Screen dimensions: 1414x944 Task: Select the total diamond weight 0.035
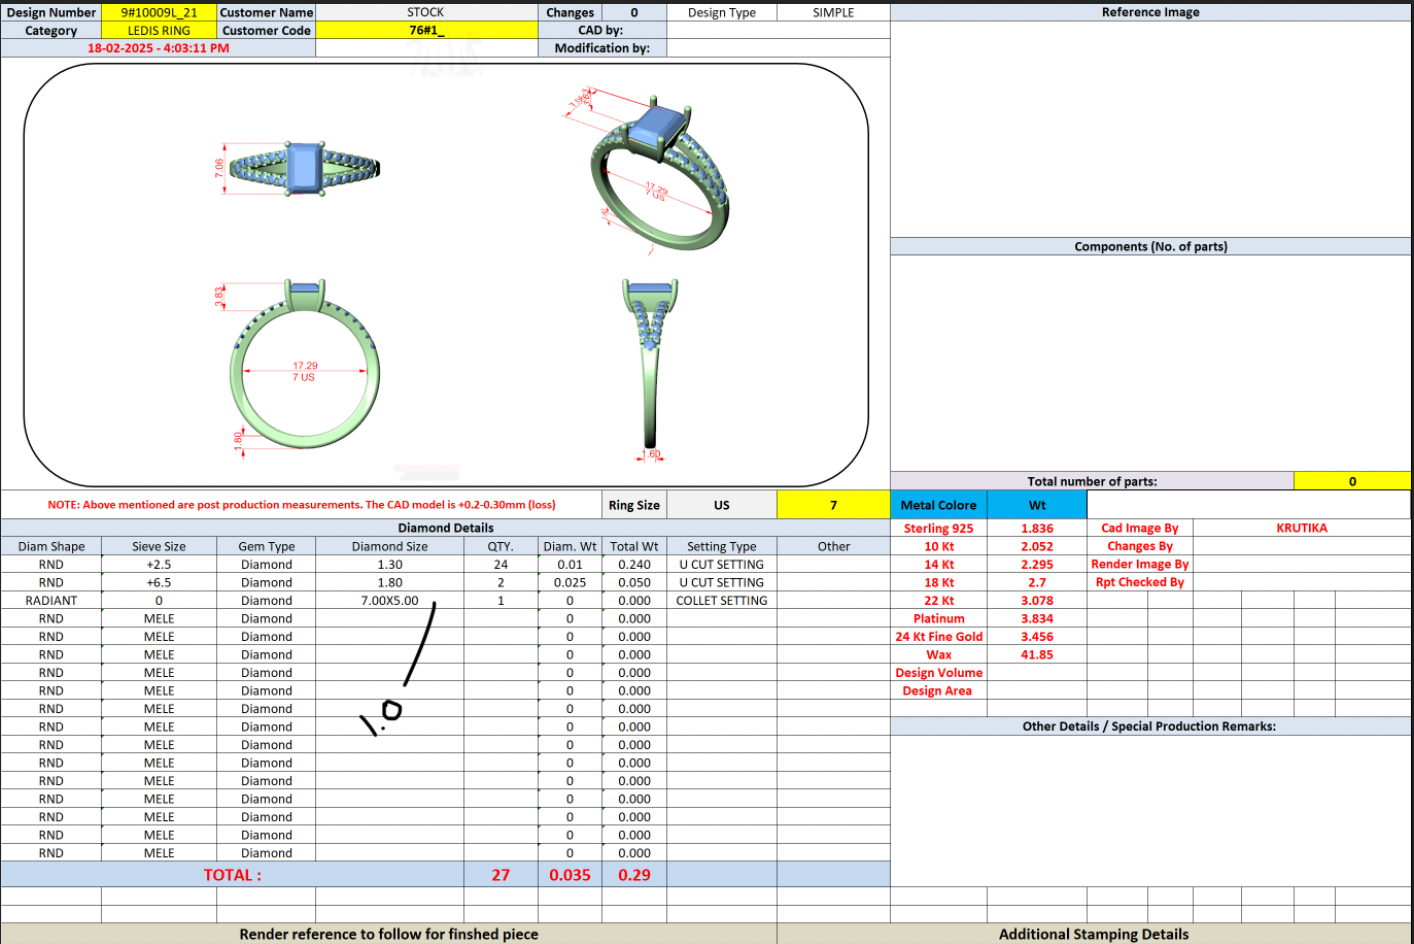[x=570, y=875]
